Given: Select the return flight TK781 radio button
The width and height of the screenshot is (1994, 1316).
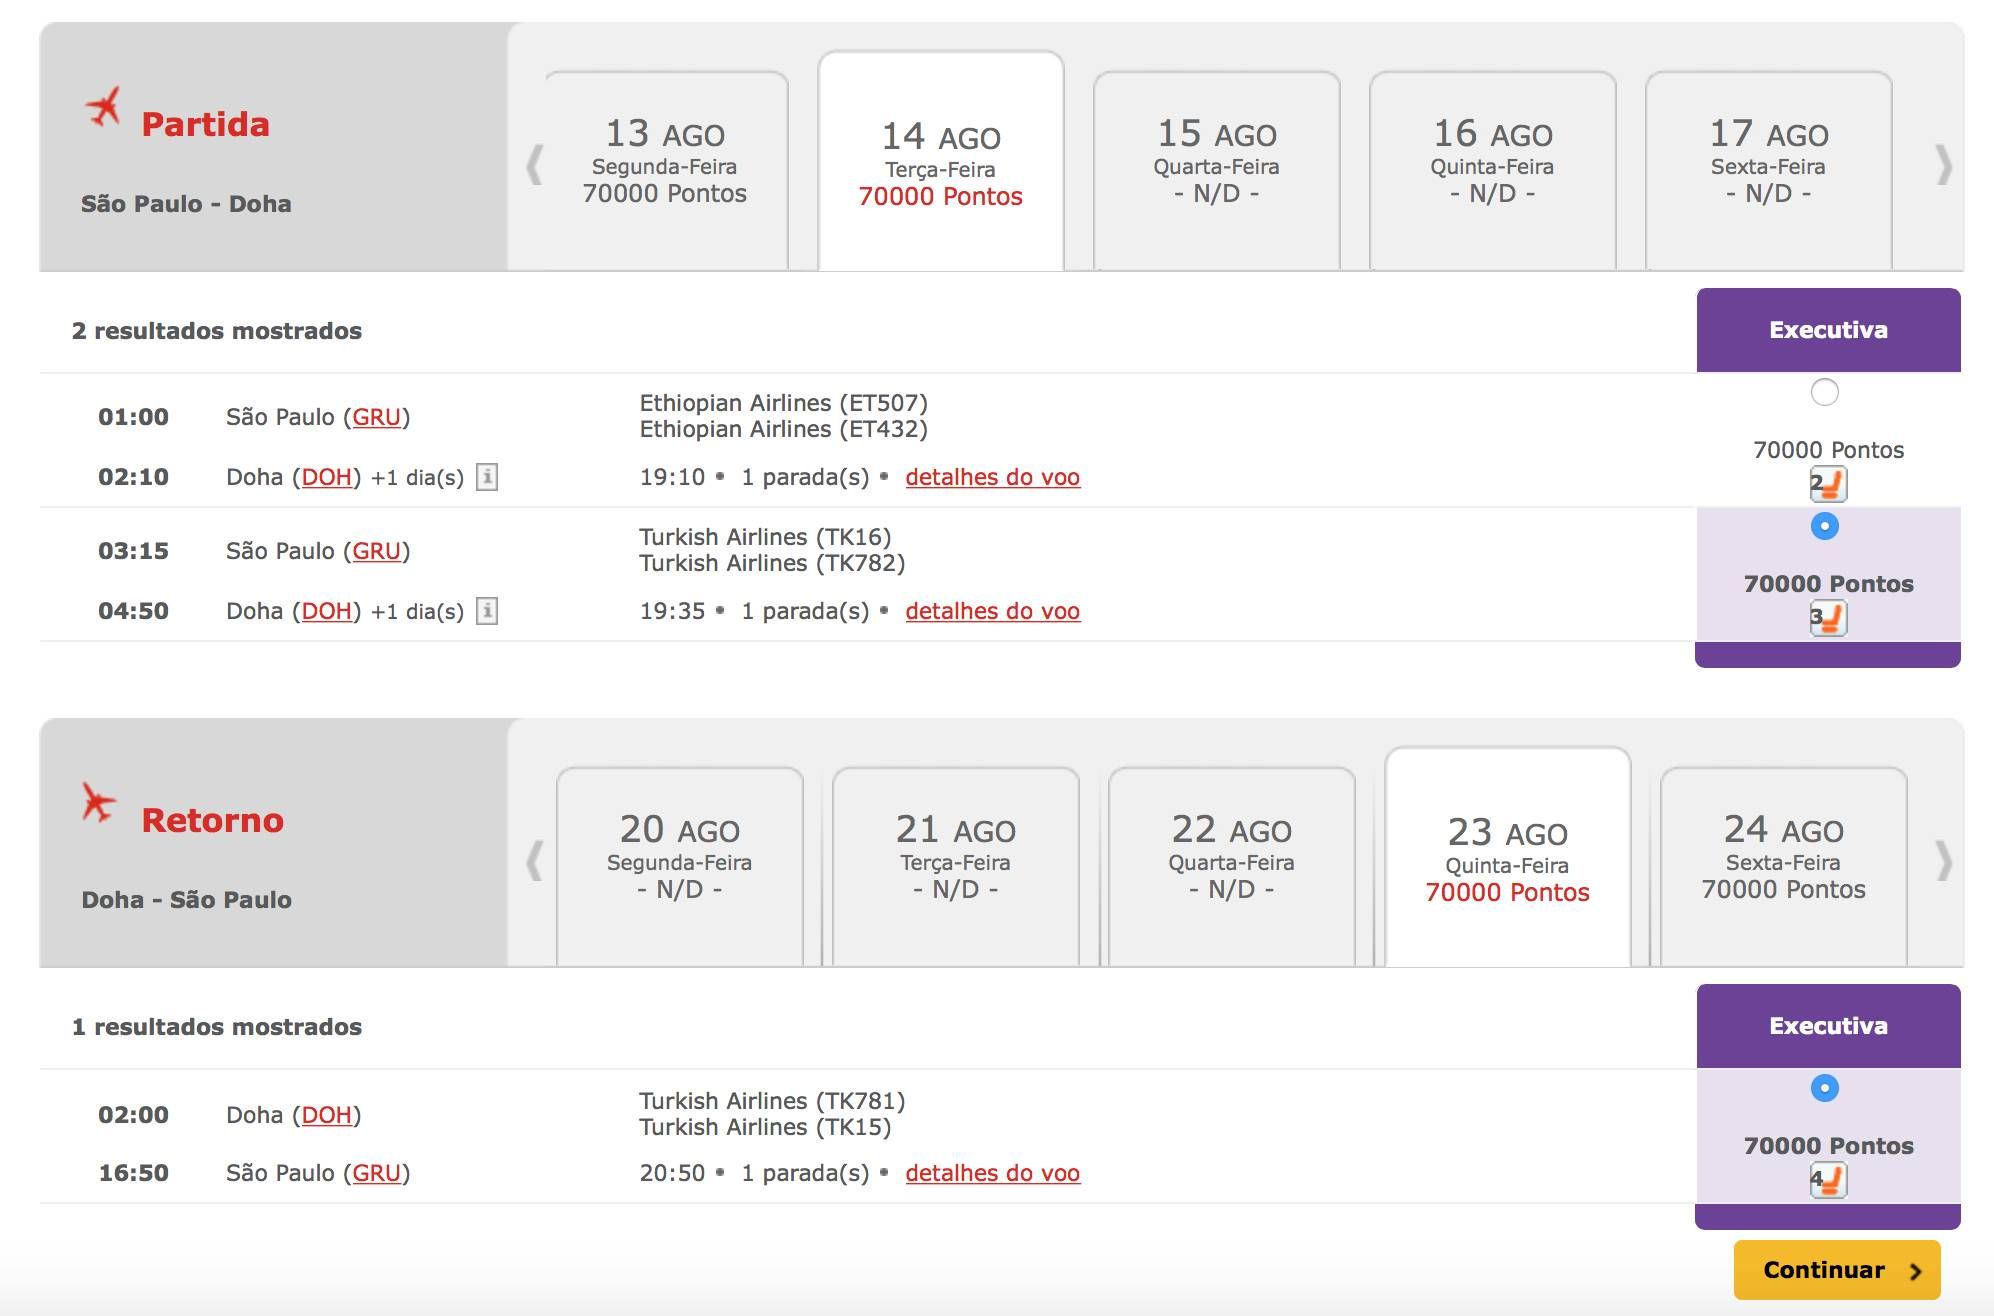Looking at the screenshot, I should pyautogui.click(x=1825, y=1088).
